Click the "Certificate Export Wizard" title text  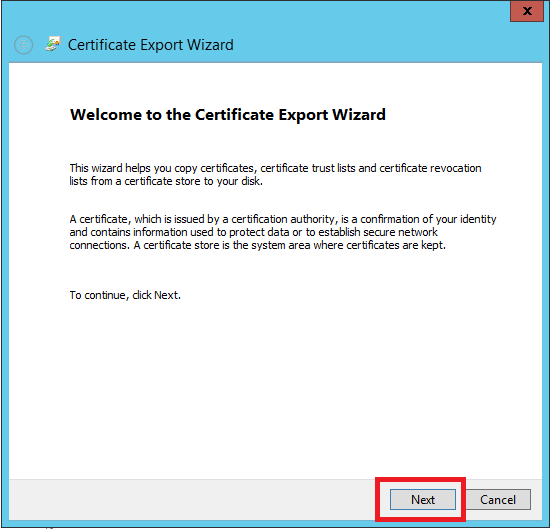pos(151,45)
